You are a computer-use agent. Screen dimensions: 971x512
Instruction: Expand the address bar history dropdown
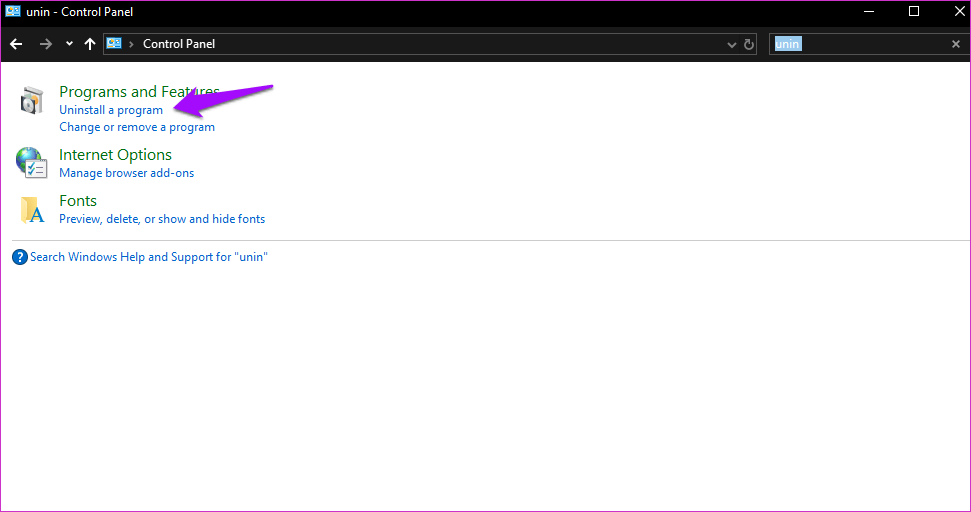click(731, 44)
